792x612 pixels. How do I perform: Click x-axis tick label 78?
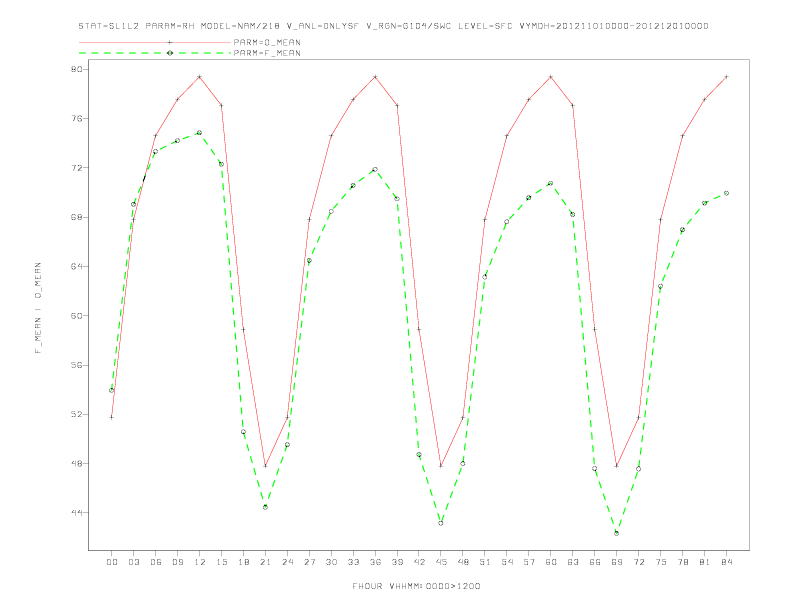tap(683, 562)
